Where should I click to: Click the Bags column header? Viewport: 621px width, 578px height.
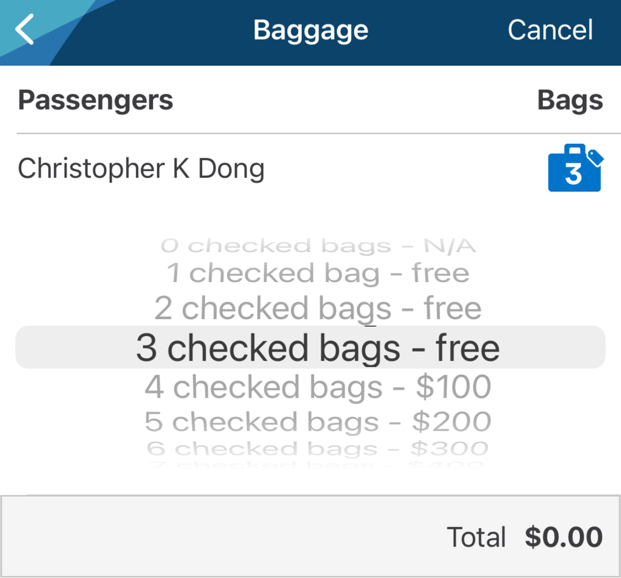[x=570, y=100]
